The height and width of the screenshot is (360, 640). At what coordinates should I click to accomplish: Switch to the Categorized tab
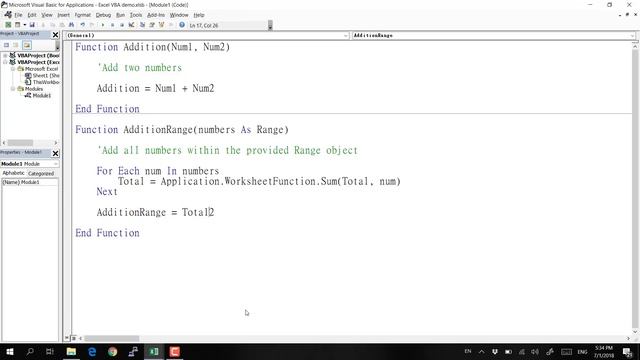(41, 173)
